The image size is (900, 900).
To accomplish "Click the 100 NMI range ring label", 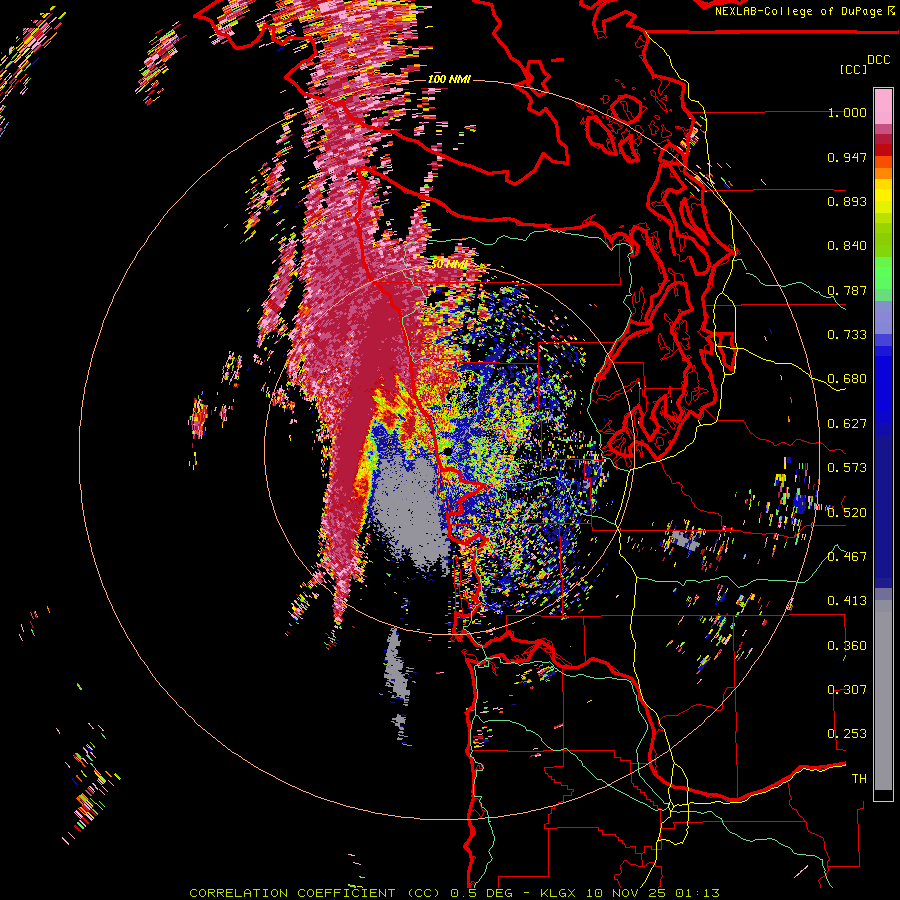I will click(x=449, y=79).
